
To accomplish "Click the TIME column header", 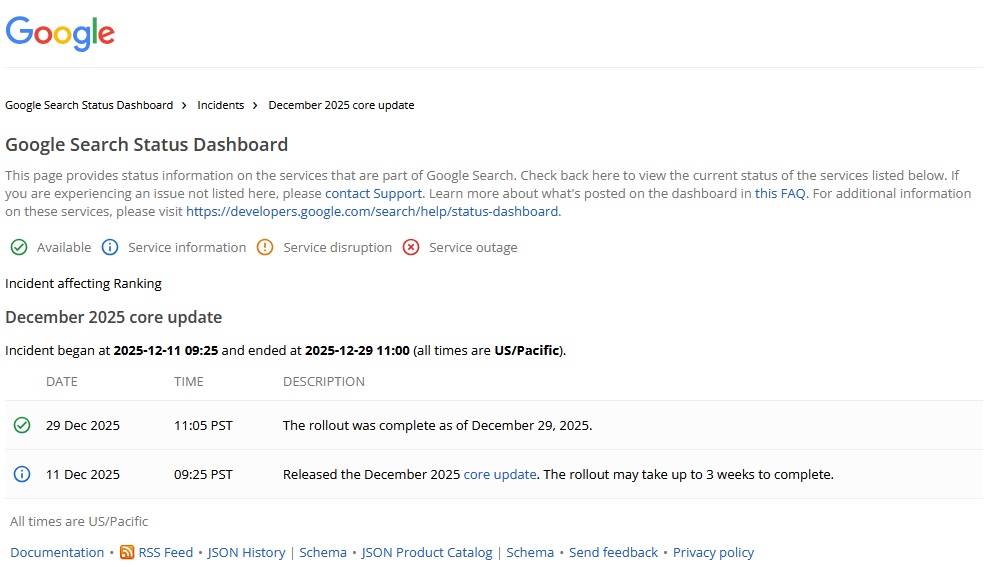I will [x=189, y=381].
